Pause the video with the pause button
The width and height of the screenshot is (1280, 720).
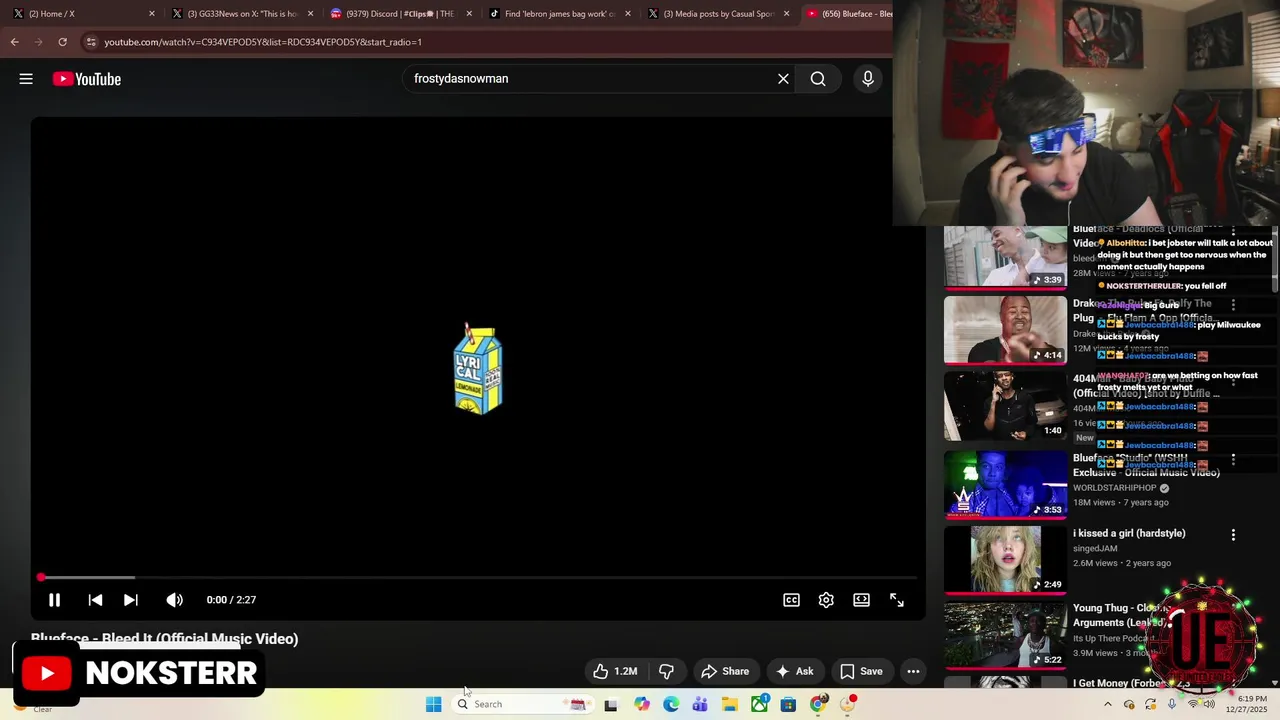click(54, 600)
